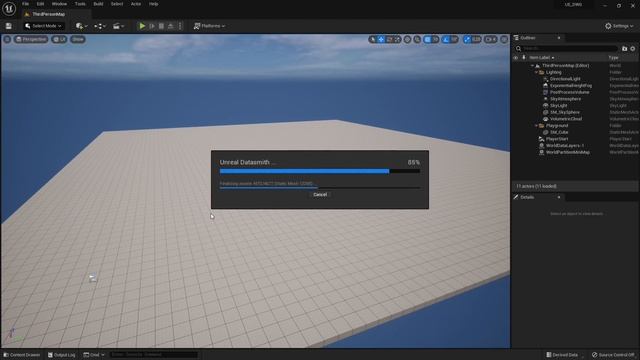Choose the select objects cursor tool
Screen dimensions: 640x360
click(x=373, y=39)
